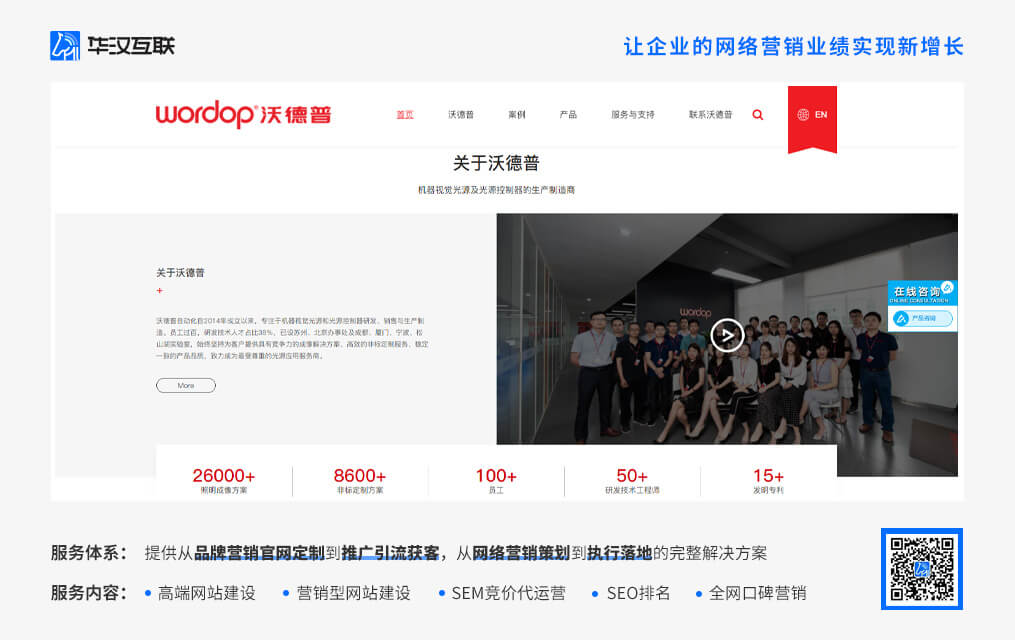Image resolution: width=1015 pixels, height=640 pixels.
Task: Click the 26000+ statistic
Action: (x=223, y=481)
